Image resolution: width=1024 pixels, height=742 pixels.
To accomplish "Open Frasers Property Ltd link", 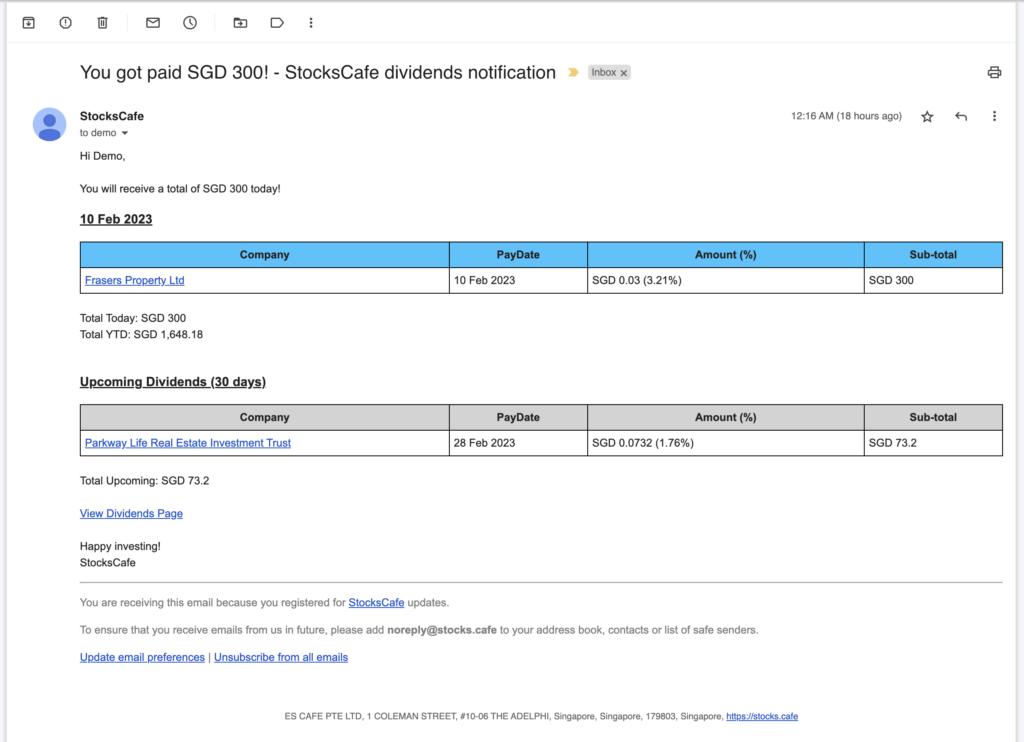I will [x=135, y=280].
